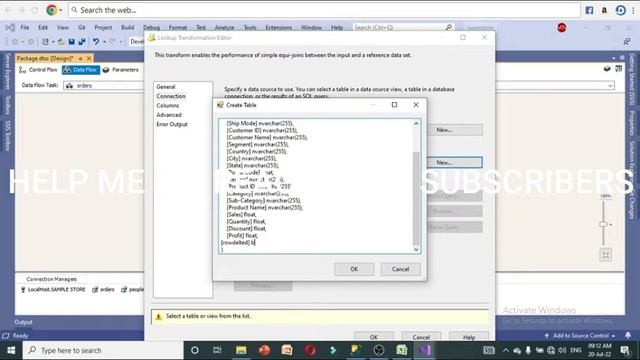Close the Package.dtsx design tab

pyautogui.click(x=89, y=58)
